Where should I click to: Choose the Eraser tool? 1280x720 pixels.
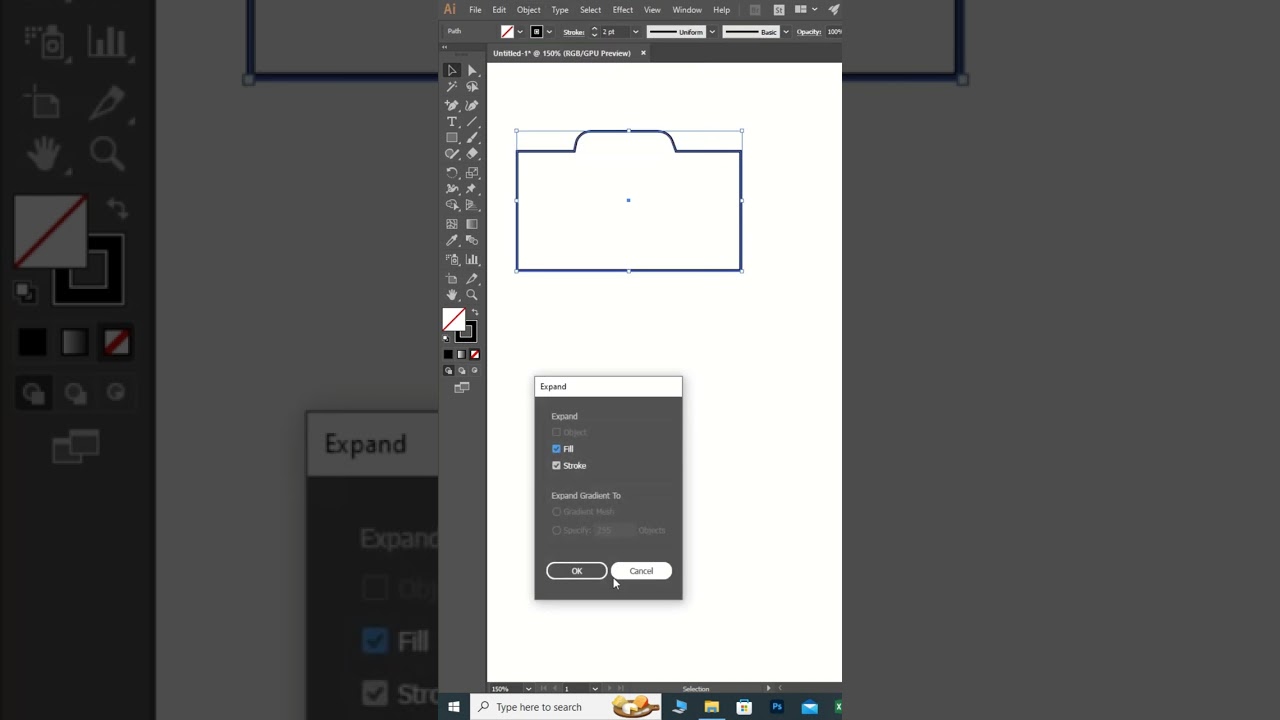coord(472,154)
